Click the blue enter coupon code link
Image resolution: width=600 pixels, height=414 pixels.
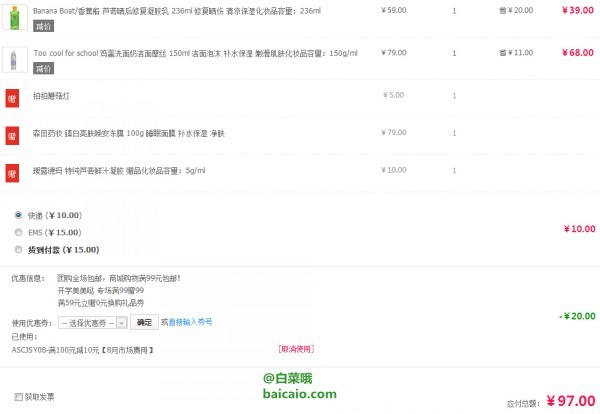(x=190, y=322)
